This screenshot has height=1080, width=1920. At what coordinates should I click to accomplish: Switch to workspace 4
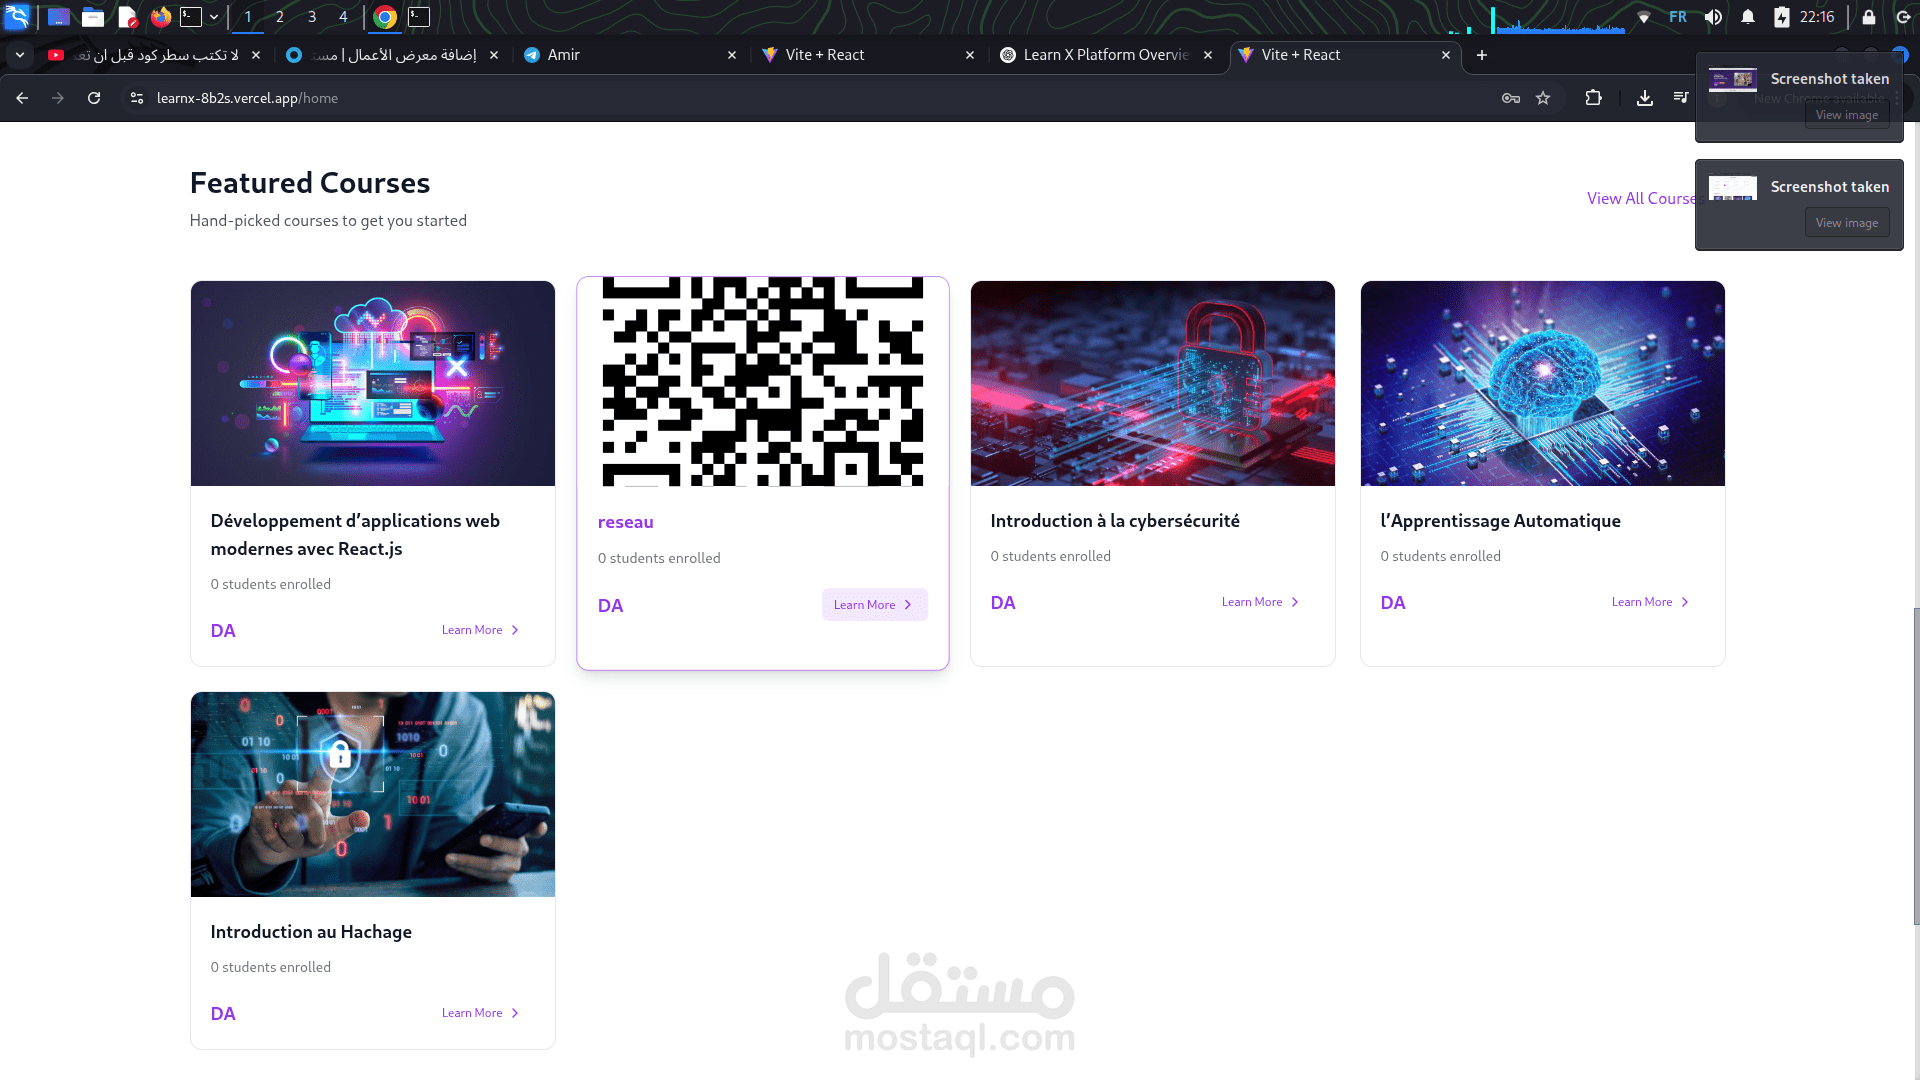coord(343,17)
